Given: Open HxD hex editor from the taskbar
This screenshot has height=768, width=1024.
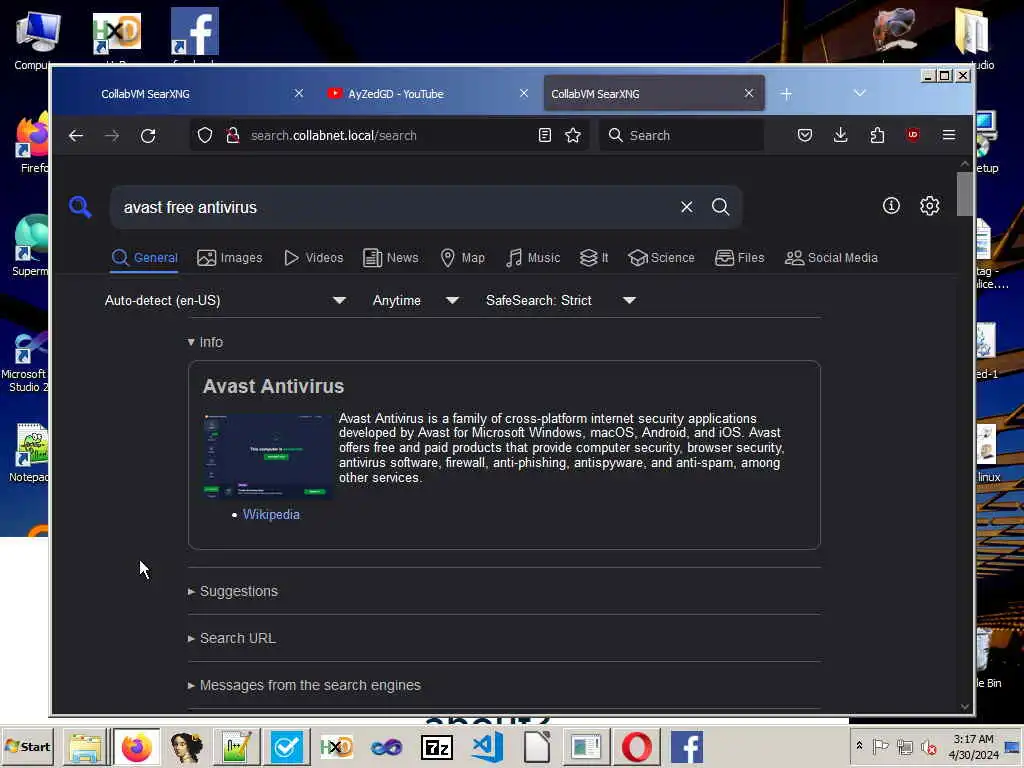Looking at the screenshot, I should click(336, 747).
